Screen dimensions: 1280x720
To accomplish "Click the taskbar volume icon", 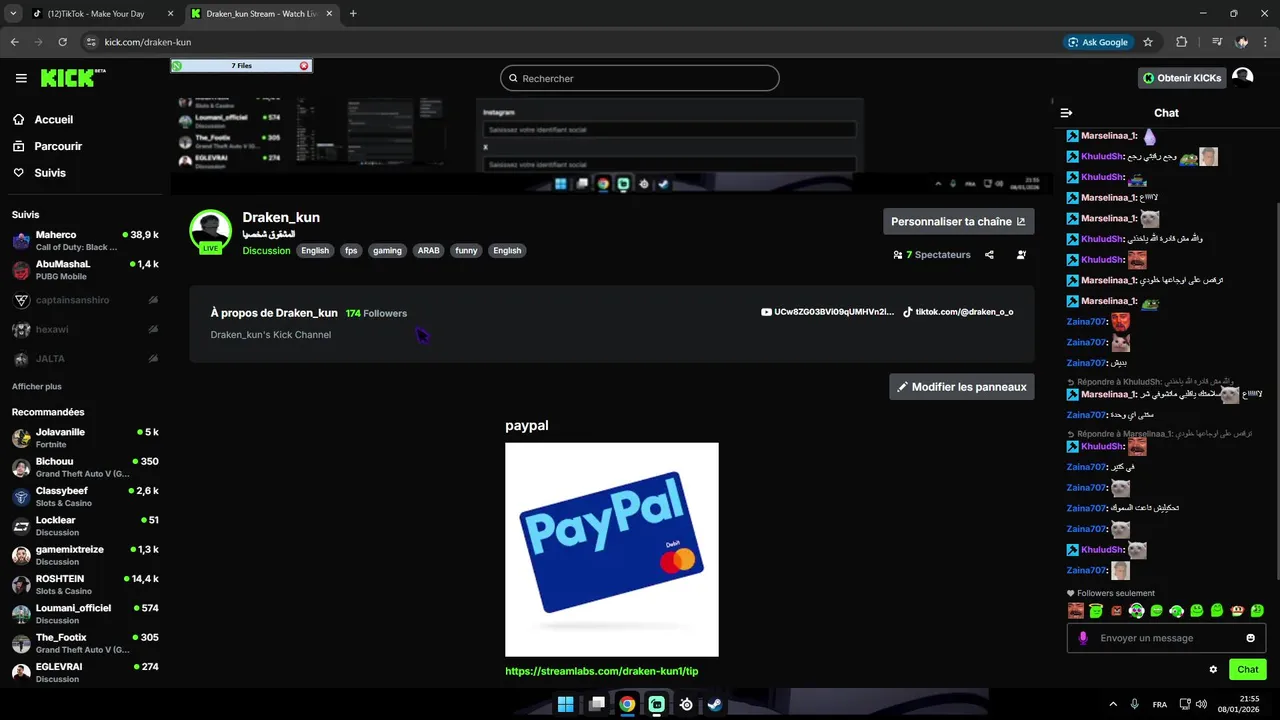I will (x=1201, y=704).
